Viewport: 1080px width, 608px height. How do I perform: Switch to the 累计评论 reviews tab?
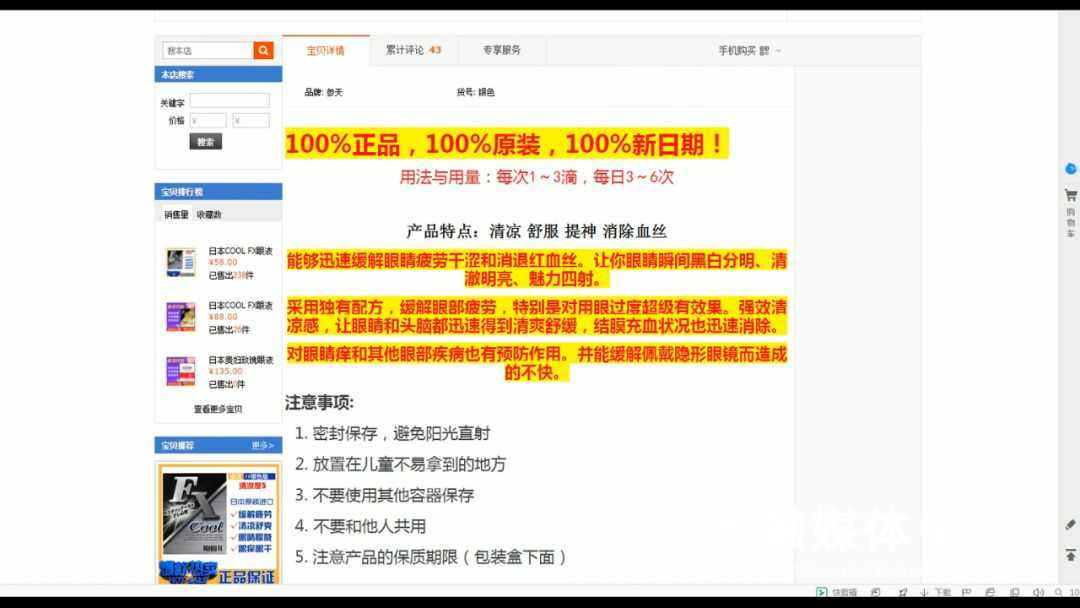pyautogui.click(x=413, y=49)
